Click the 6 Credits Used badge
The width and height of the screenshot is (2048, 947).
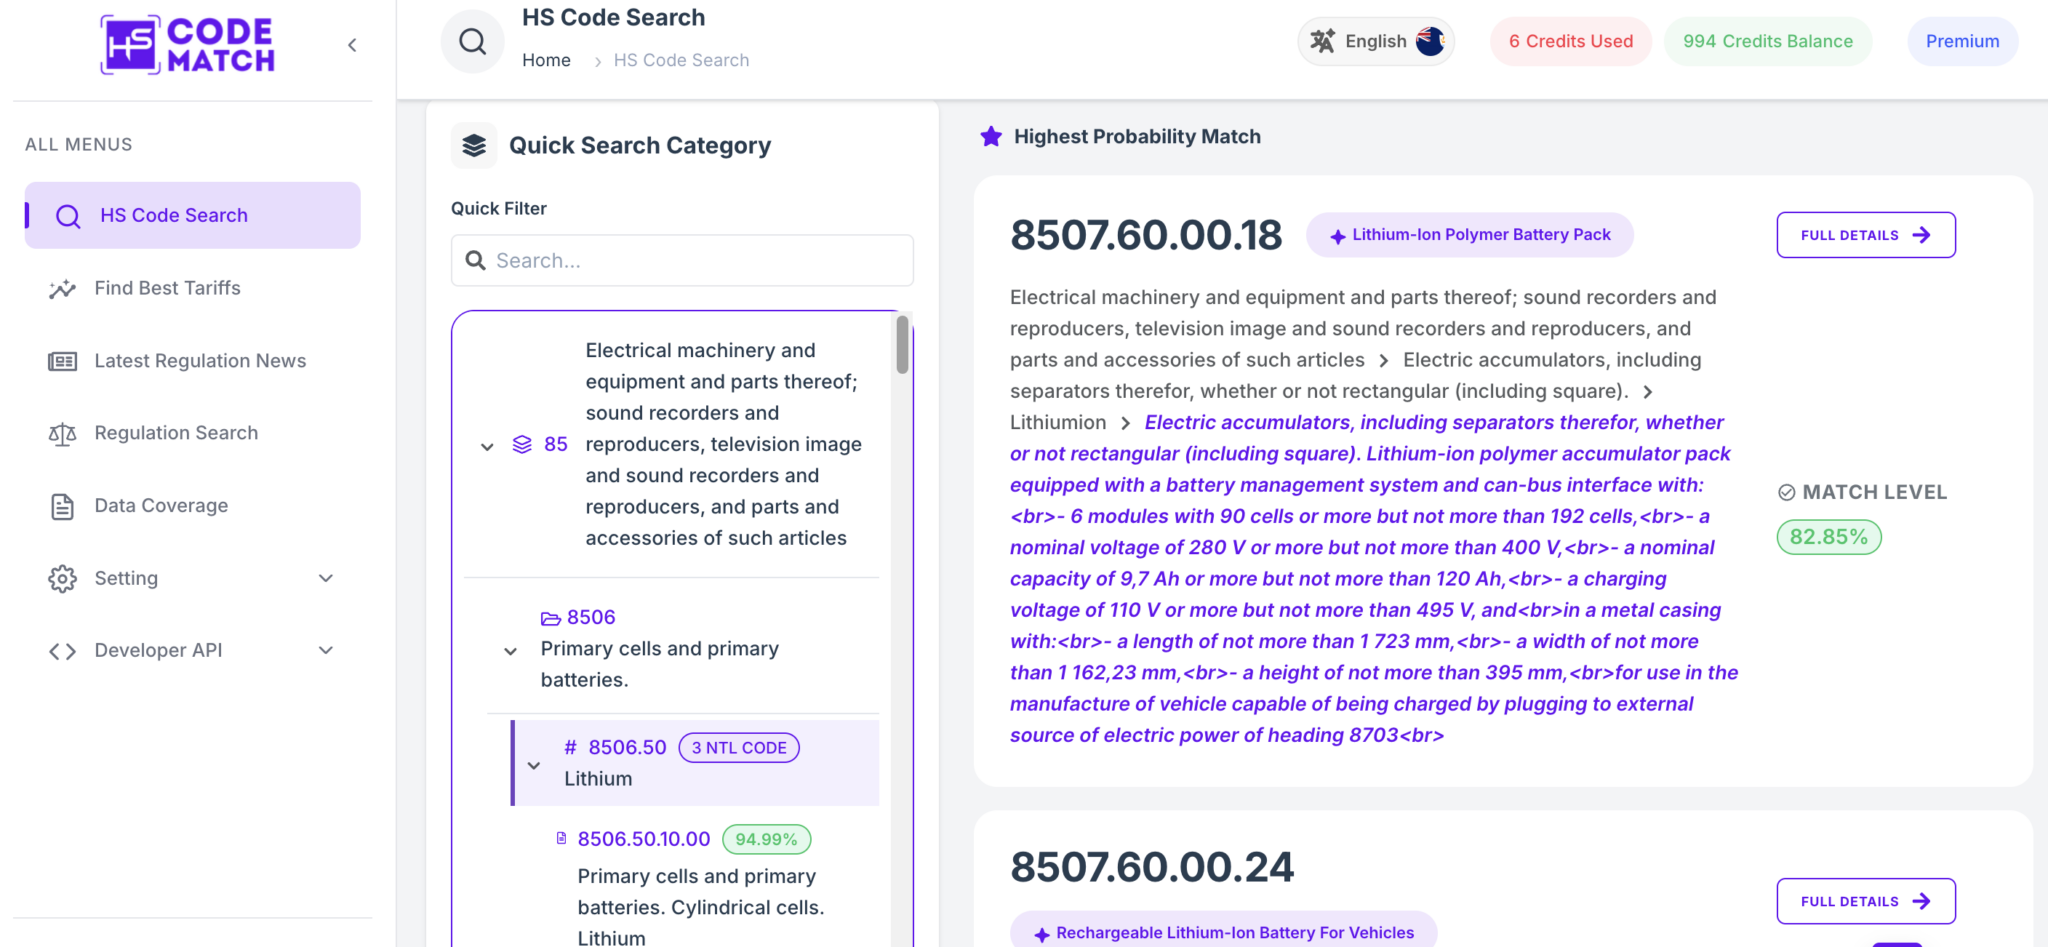[x=1571, y=41]
